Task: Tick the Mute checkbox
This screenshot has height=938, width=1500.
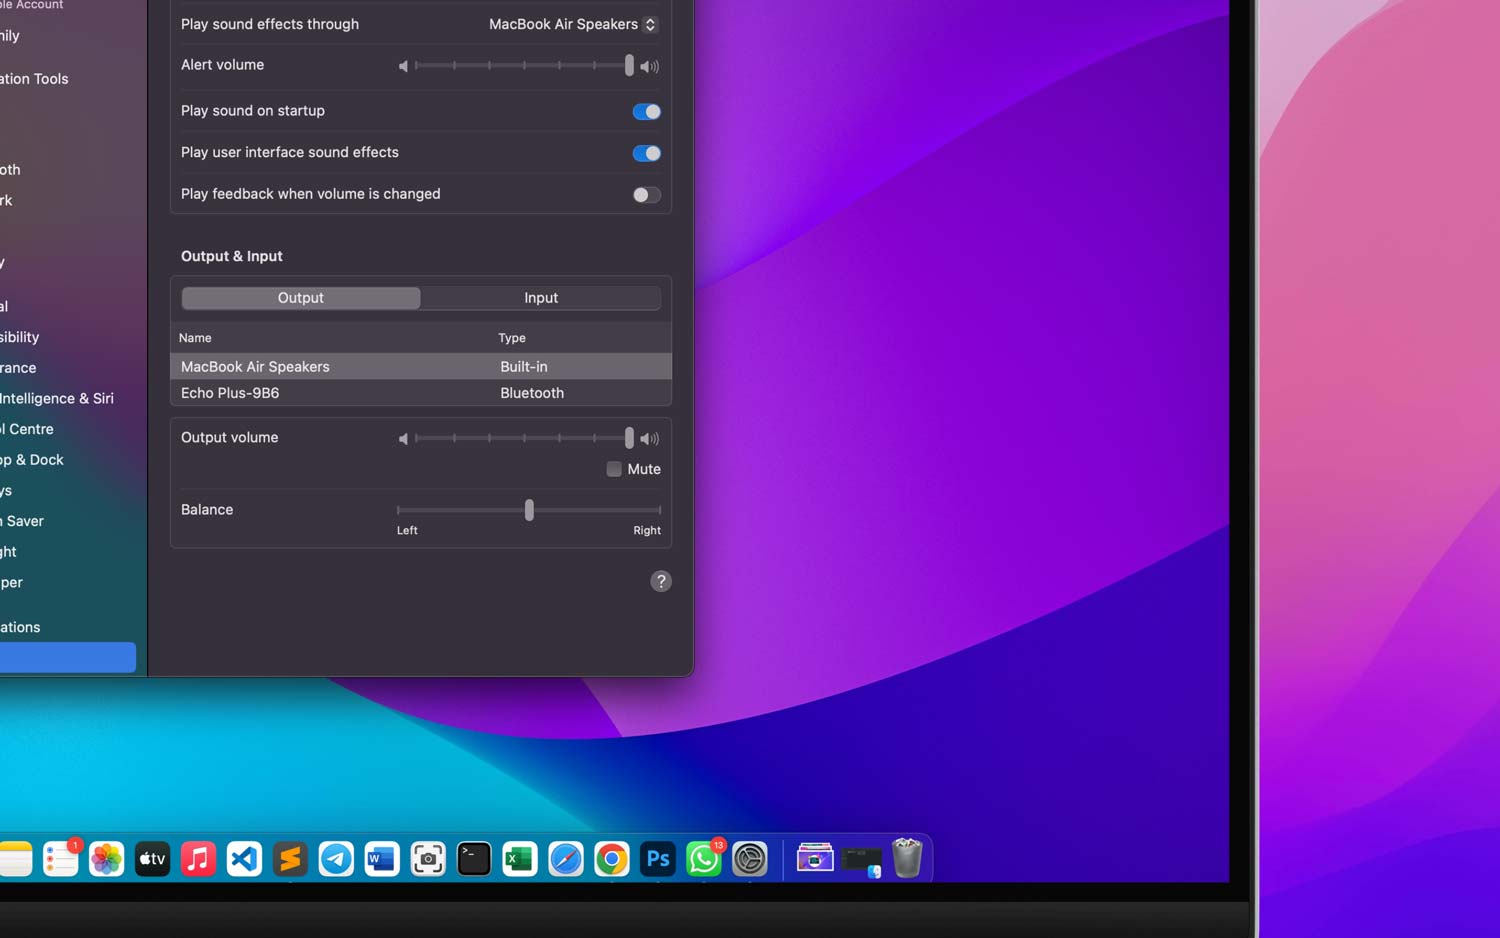Action: coord(613,469)
